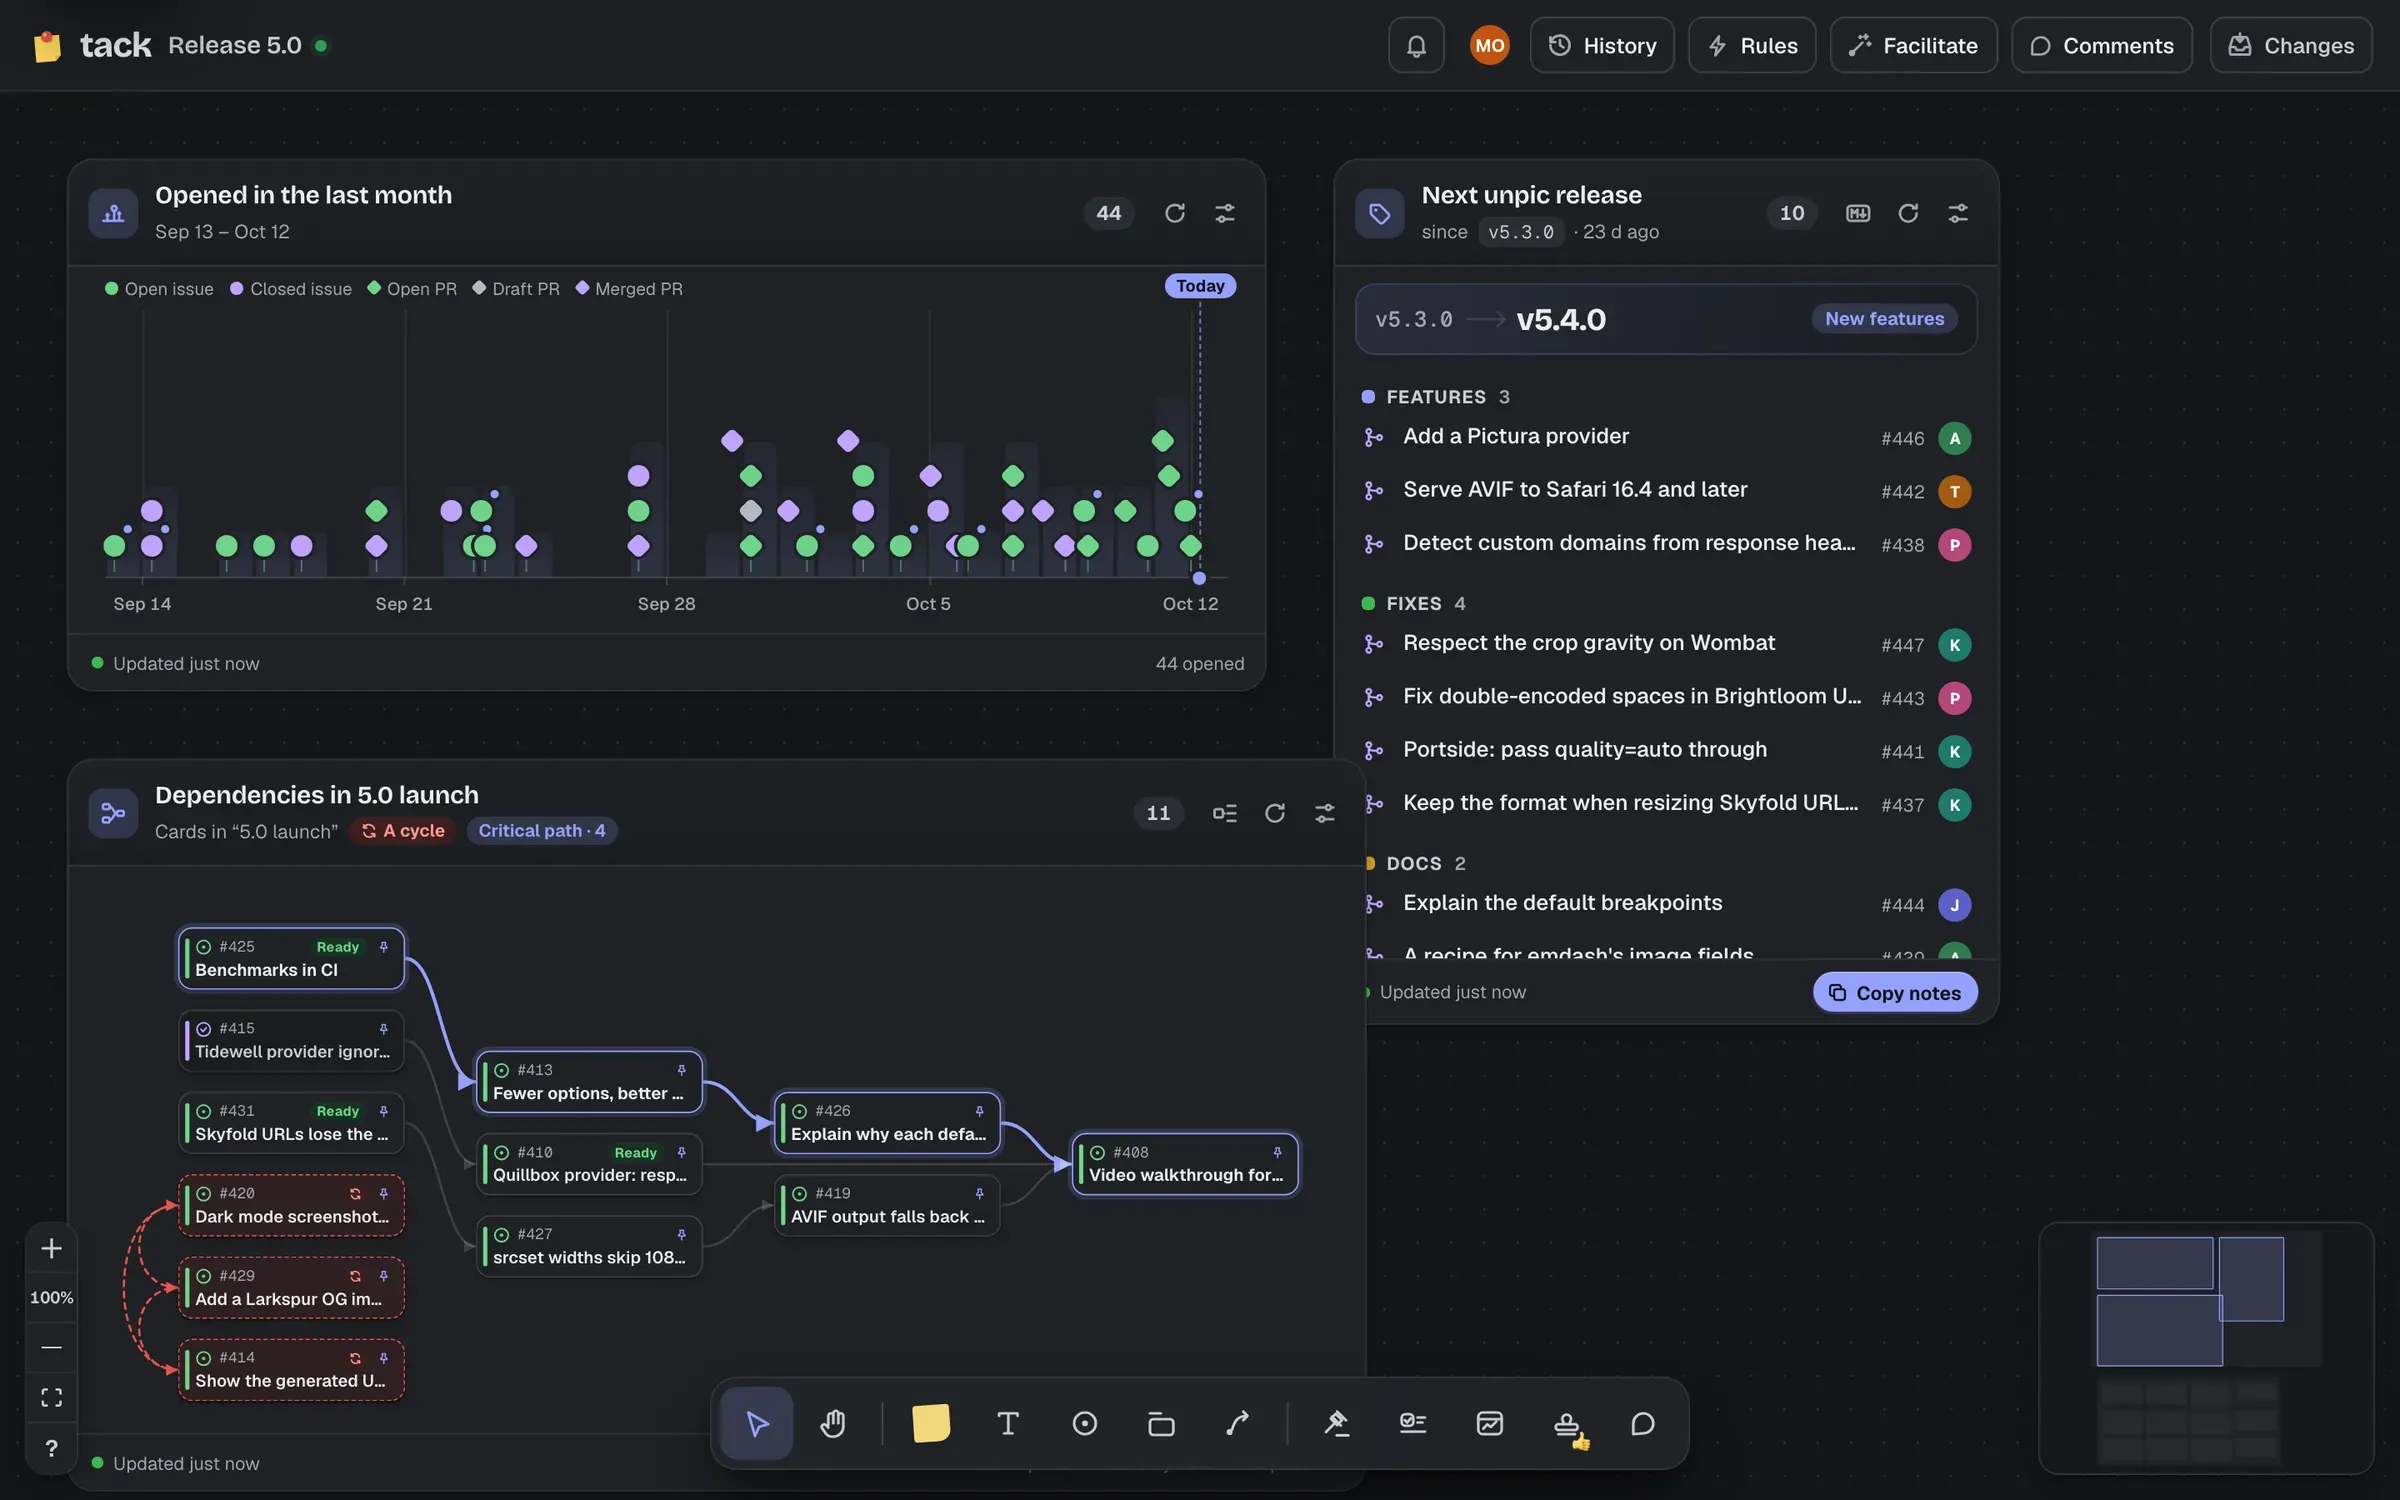
Task: Click the tack logo
Action: (x=92, y=45)
